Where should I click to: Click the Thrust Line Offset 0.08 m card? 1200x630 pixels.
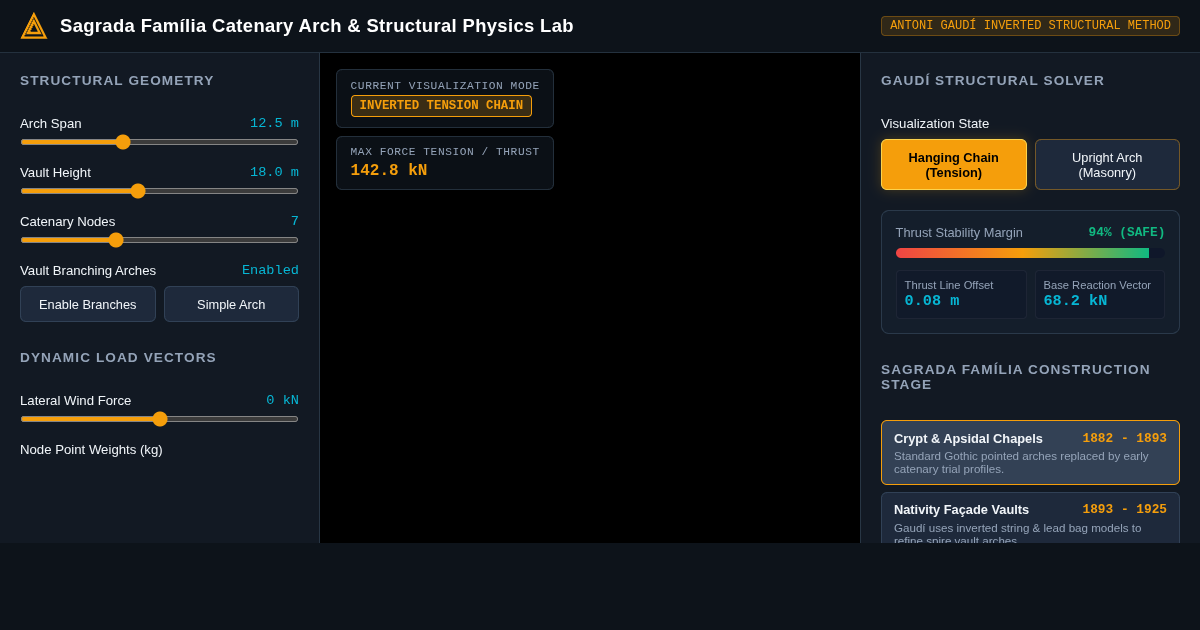tap(961, 295)
